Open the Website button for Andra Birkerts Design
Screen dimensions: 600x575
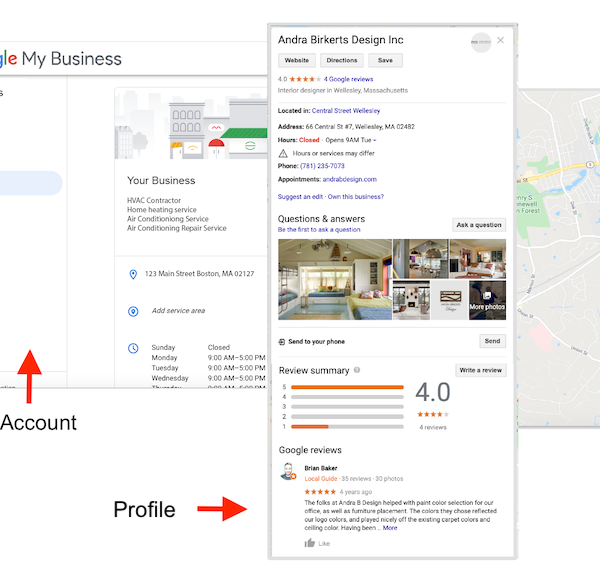pos(296,61)
